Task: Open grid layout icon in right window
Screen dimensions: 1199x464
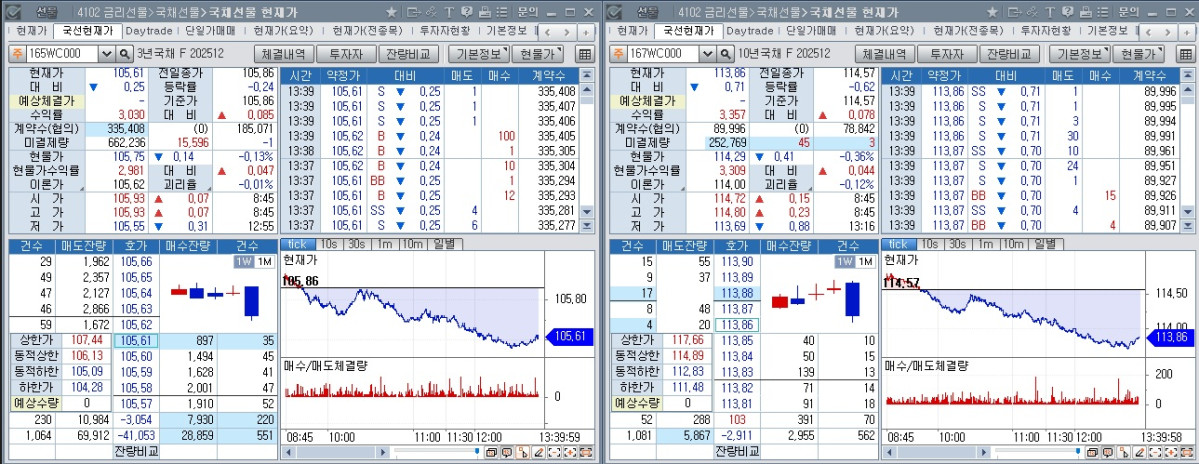Action: tap(1185, 54)
